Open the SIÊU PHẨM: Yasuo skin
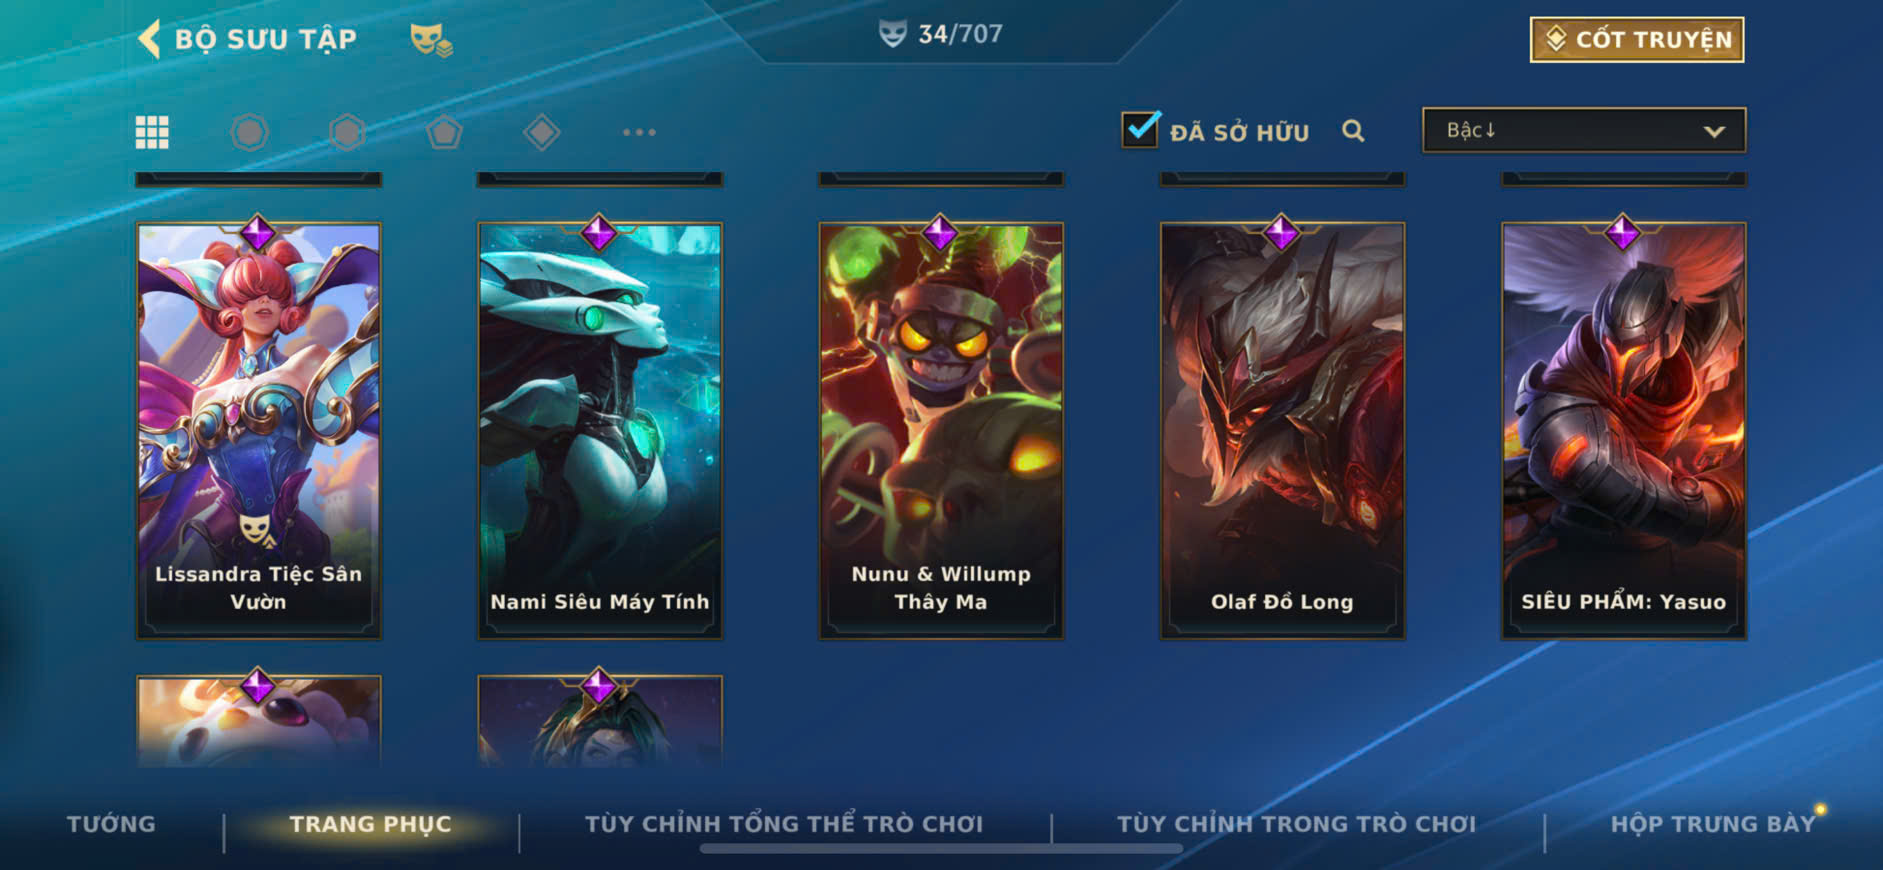The image size is (1883, 870). tap(1624, 430)
